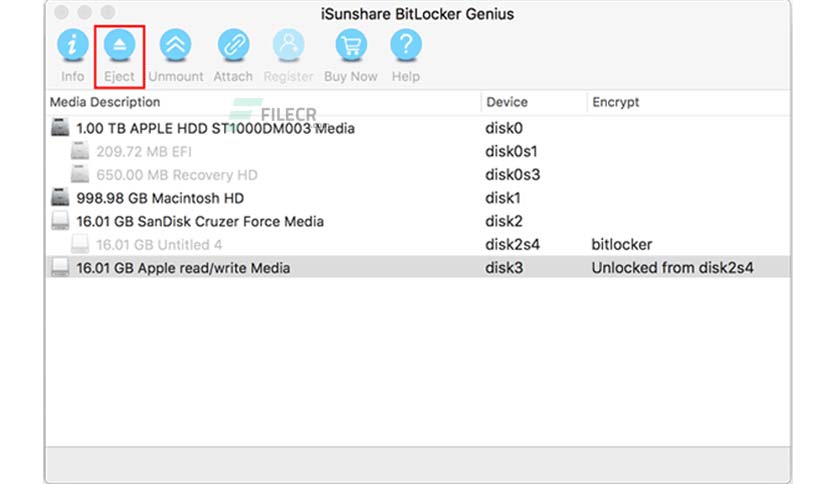836x484 pixels.
Task: Open the Register toolbar icon
Action: tap(288, 45)
